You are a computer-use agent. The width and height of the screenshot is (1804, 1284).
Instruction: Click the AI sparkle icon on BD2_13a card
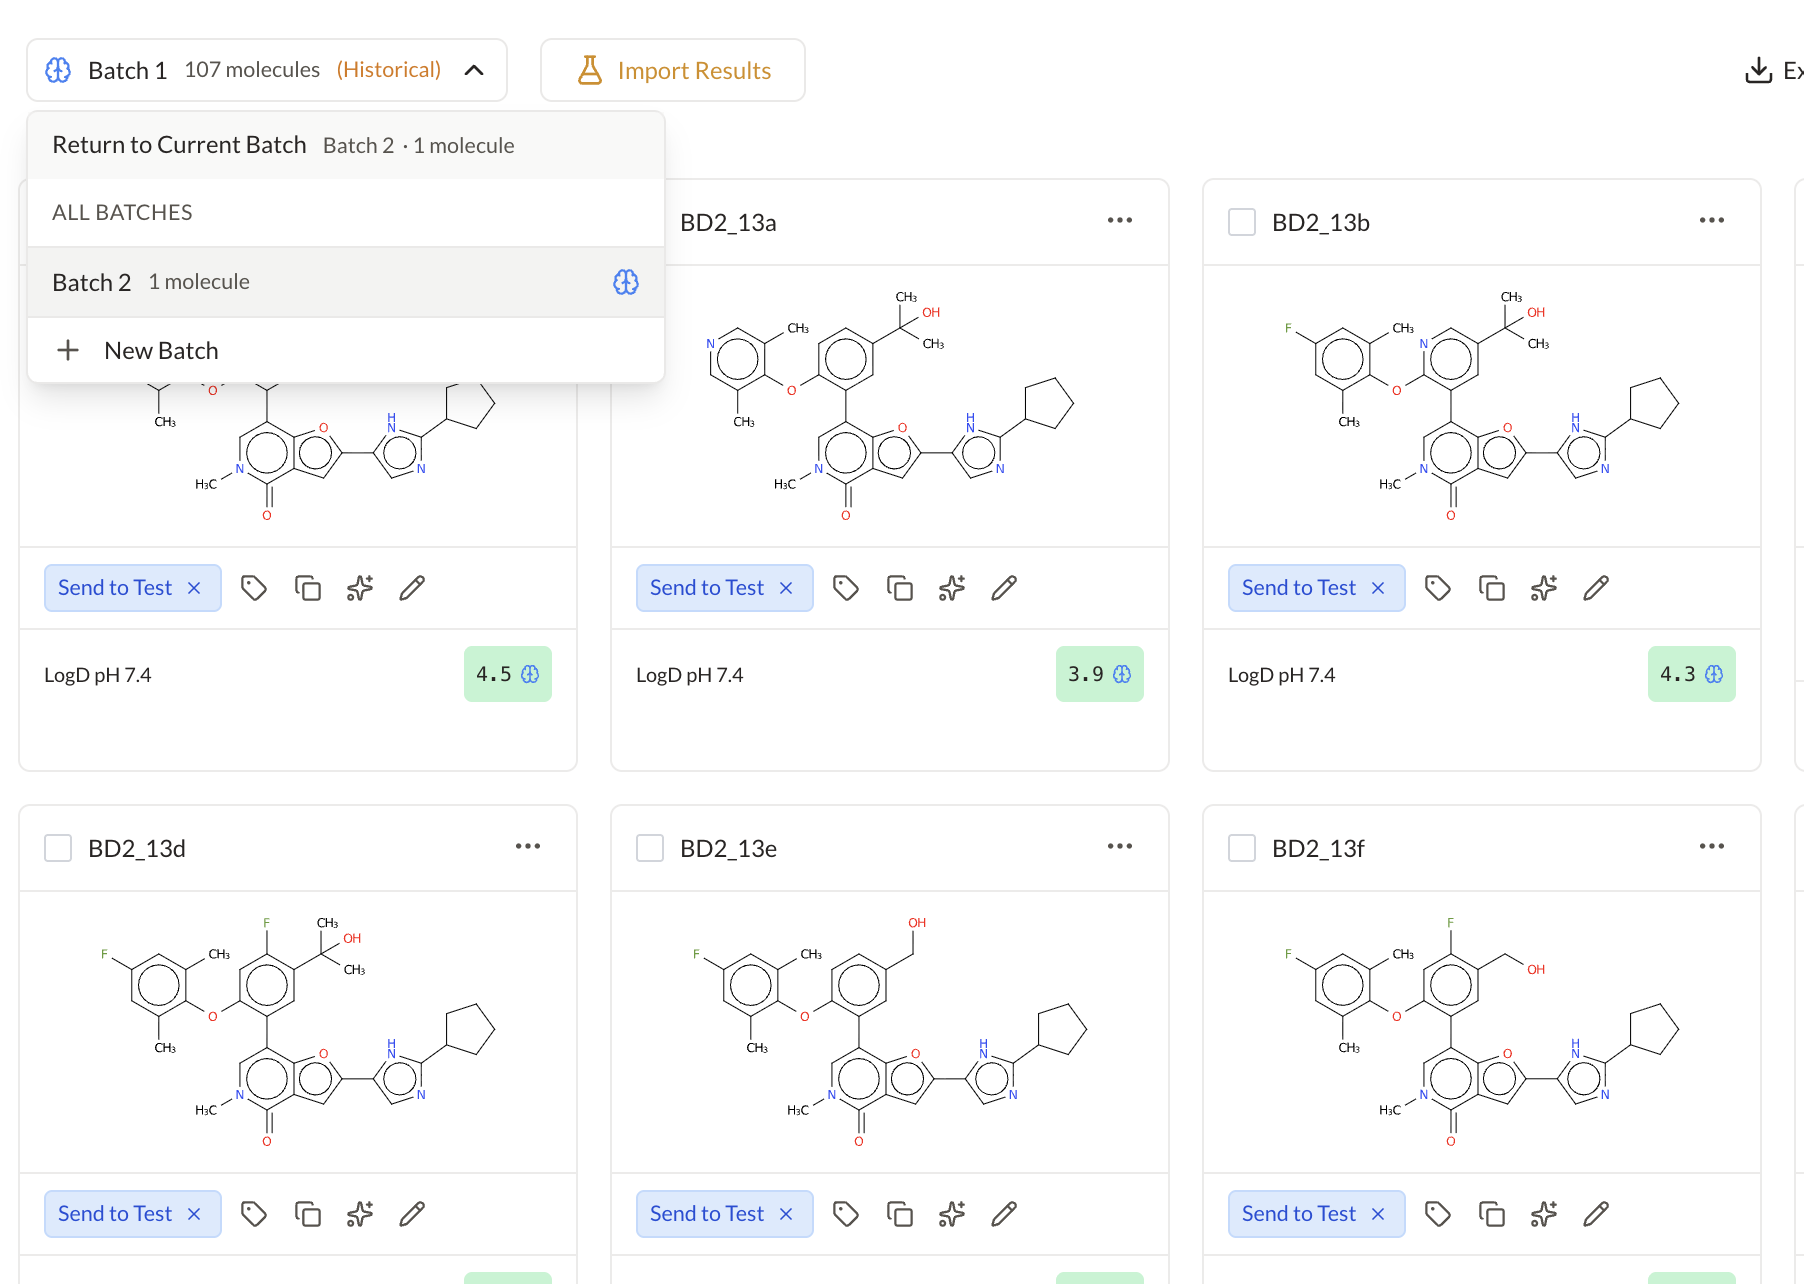tap(952, 588)
